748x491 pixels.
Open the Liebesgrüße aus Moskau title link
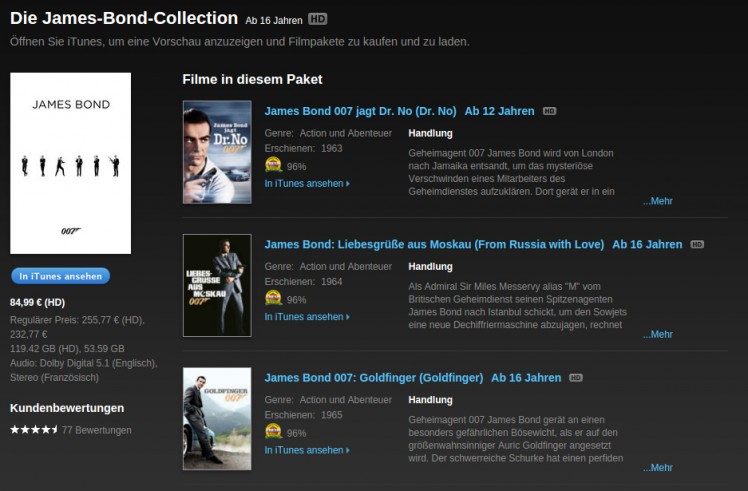coord(434,244)
